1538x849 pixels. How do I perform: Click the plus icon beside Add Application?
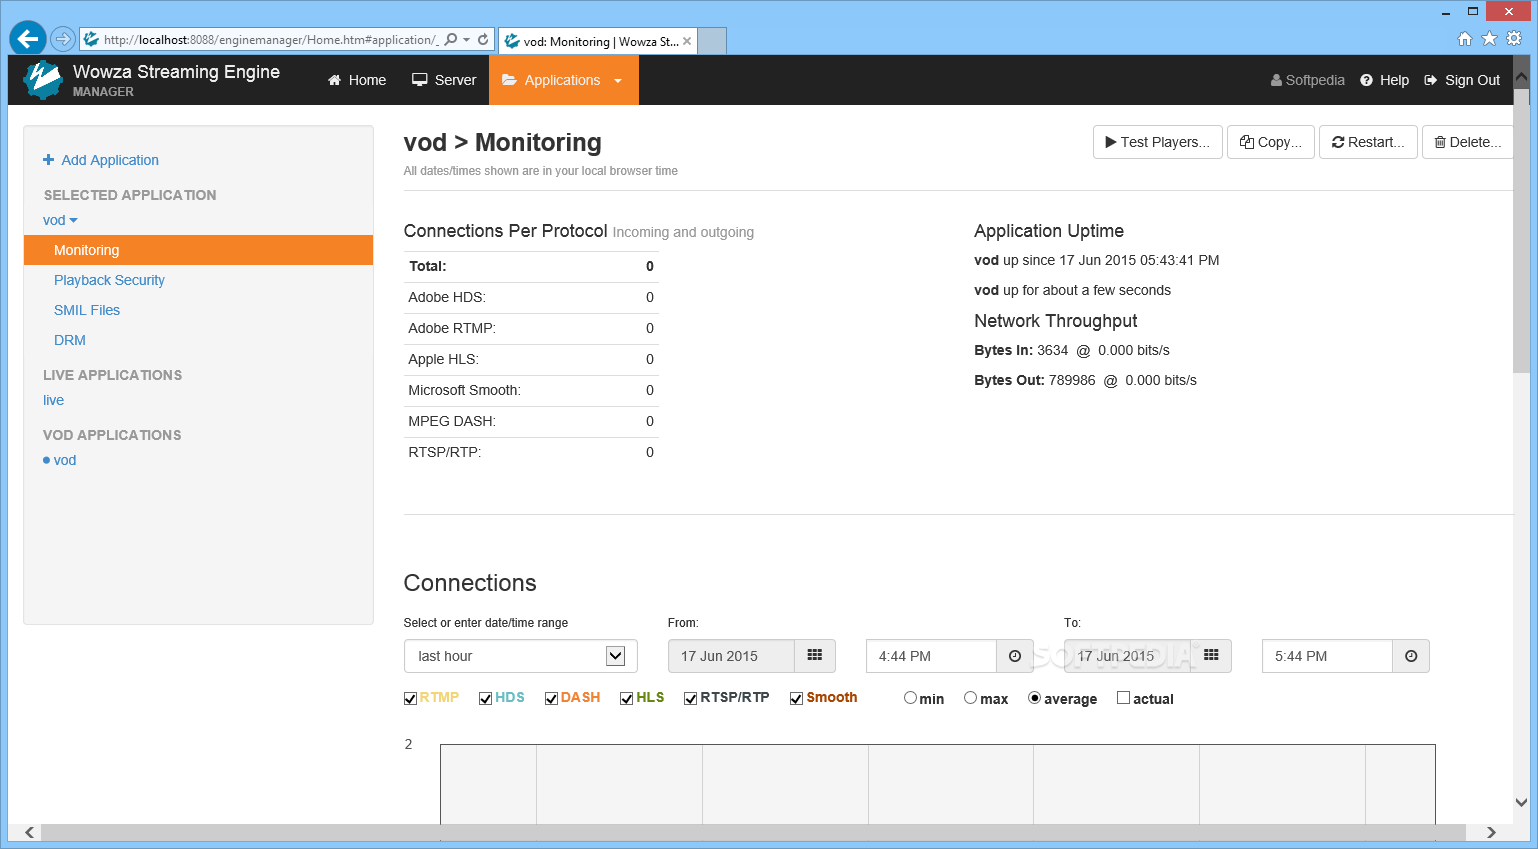[x=48, y=160]
